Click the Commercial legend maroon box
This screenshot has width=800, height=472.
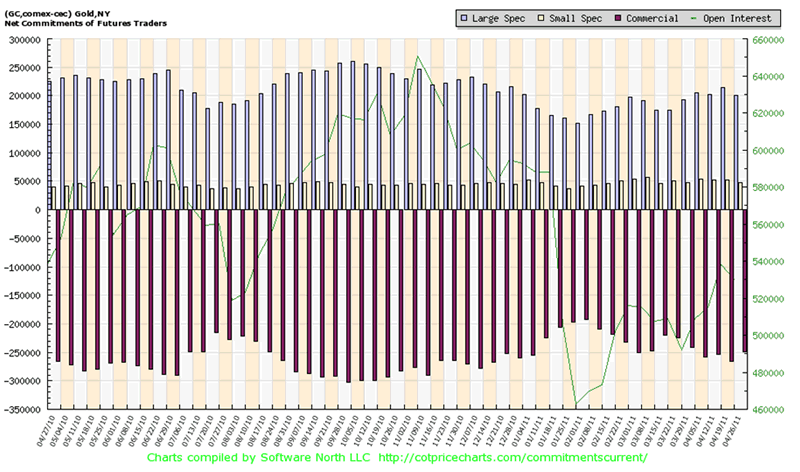tap(619, 18)
